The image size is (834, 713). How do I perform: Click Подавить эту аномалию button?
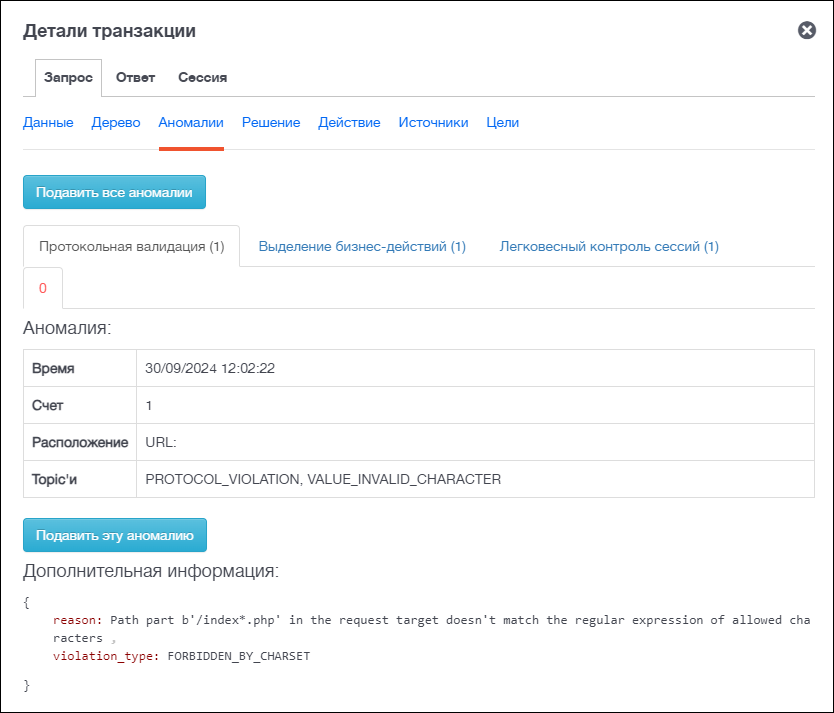pyautogui.click(x=115, y=535)
